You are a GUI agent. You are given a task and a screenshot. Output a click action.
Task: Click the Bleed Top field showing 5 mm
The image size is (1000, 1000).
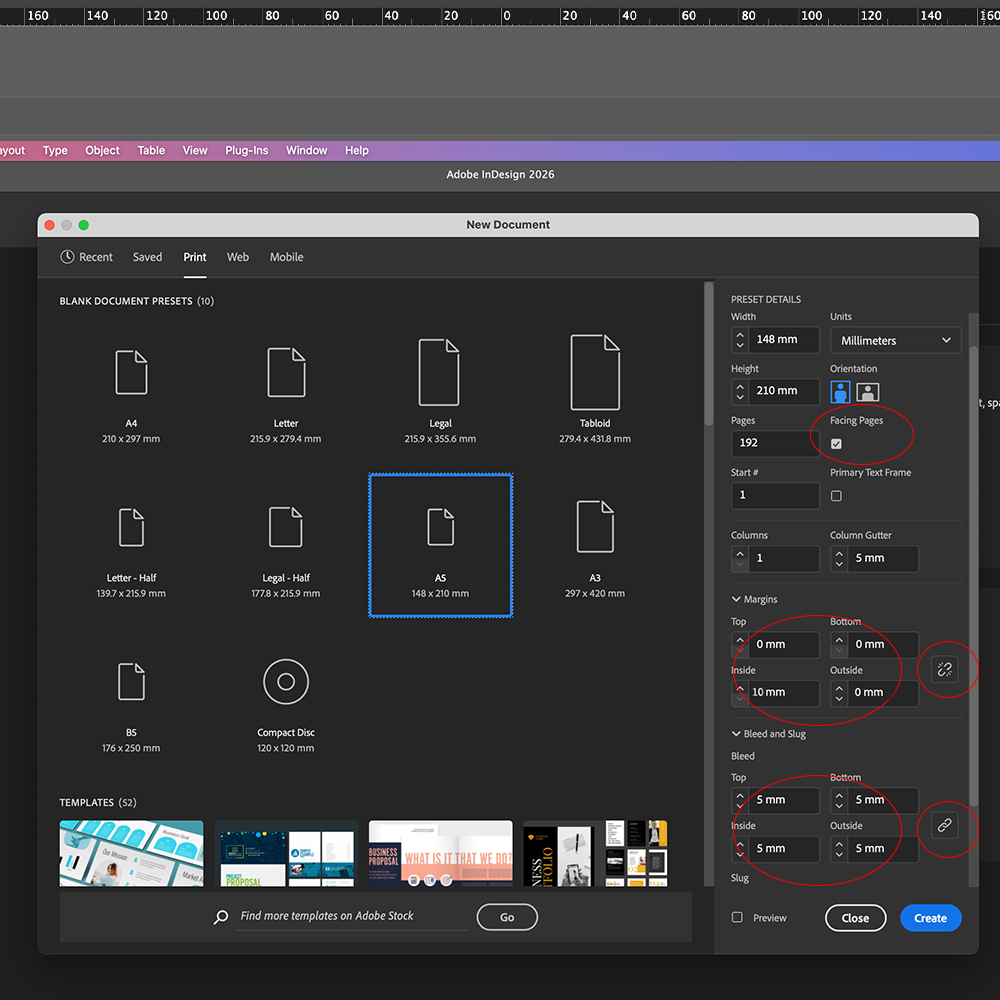784,800
